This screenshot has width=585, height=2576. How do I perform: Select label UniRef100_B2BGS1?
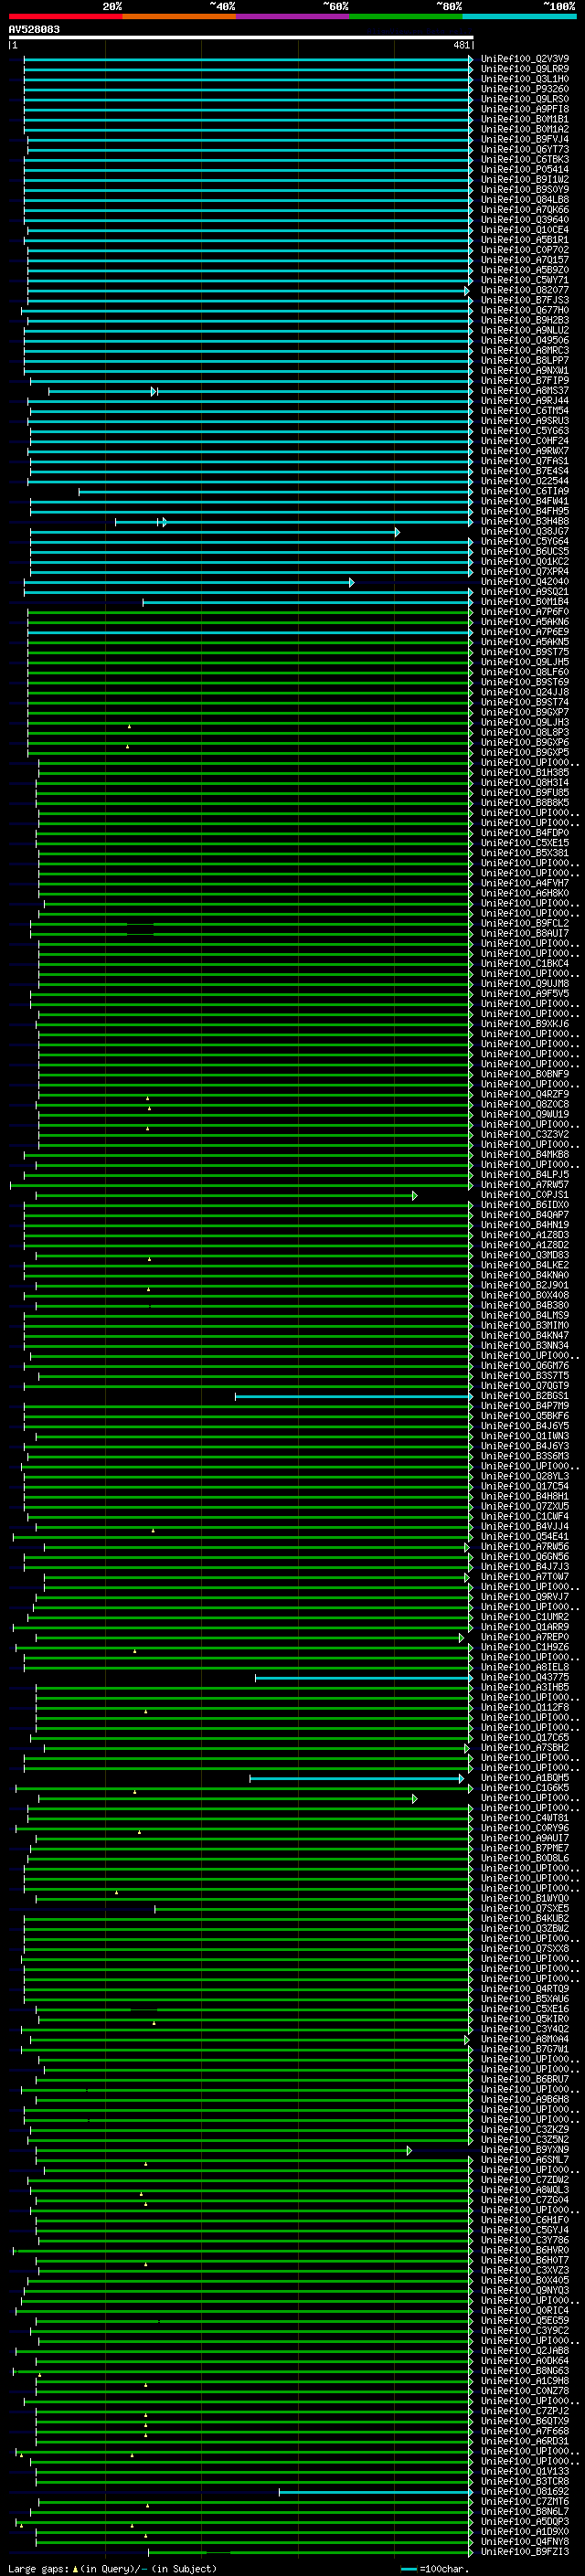[x=525, y=1396]
